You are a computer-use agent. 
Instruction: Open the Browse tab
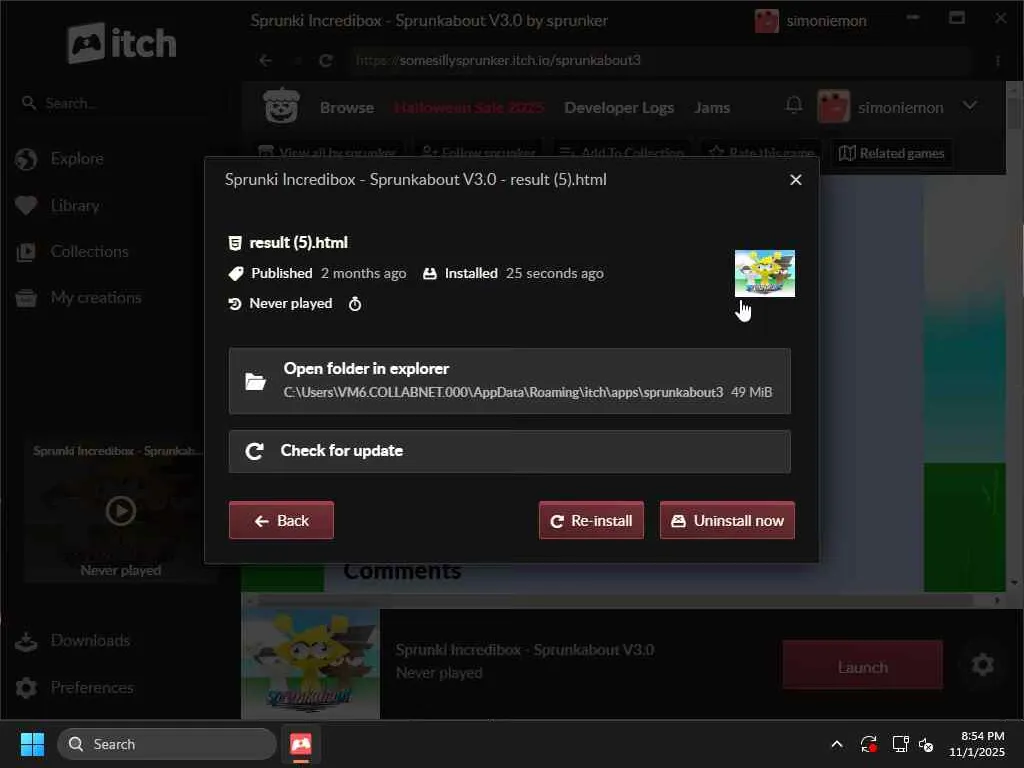pos(347,108)
